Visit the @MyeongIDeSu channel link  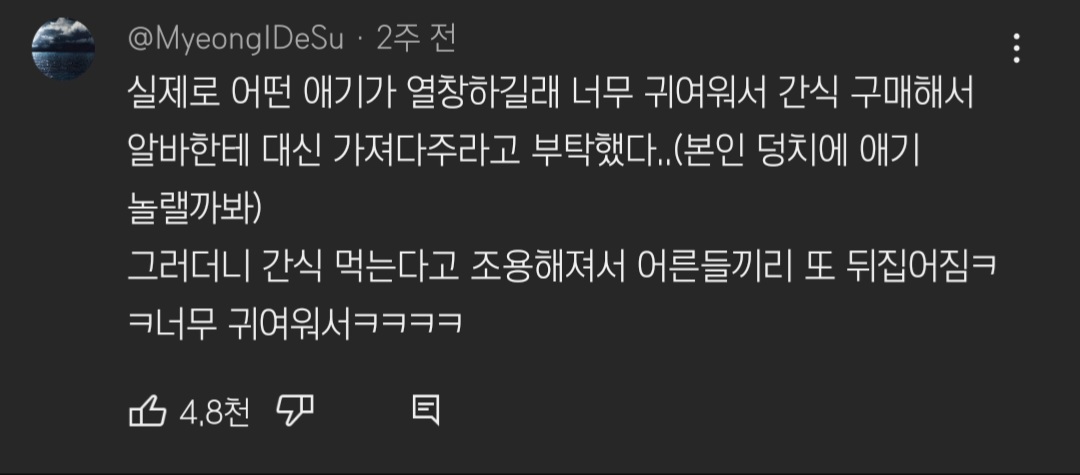(x=236, y=41)
